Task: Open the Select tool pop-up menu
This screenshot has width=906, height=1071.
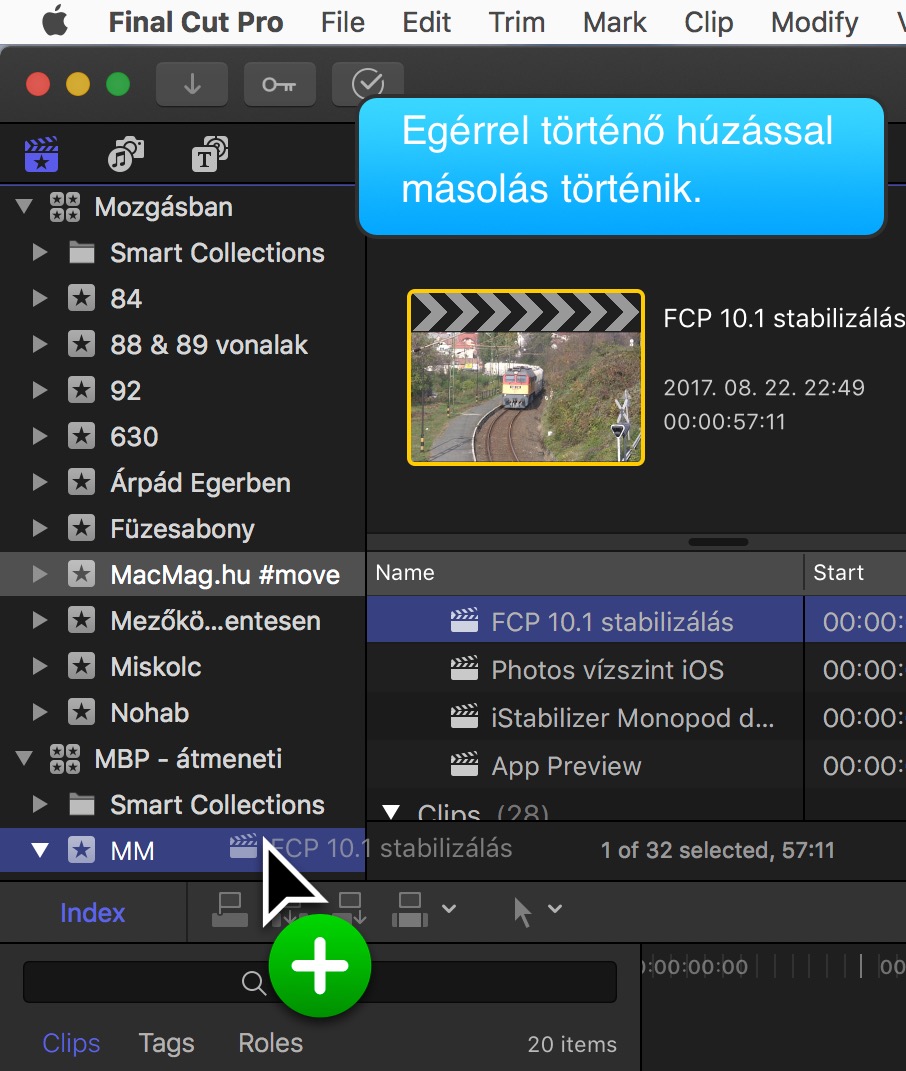Action: pos(555,908)
